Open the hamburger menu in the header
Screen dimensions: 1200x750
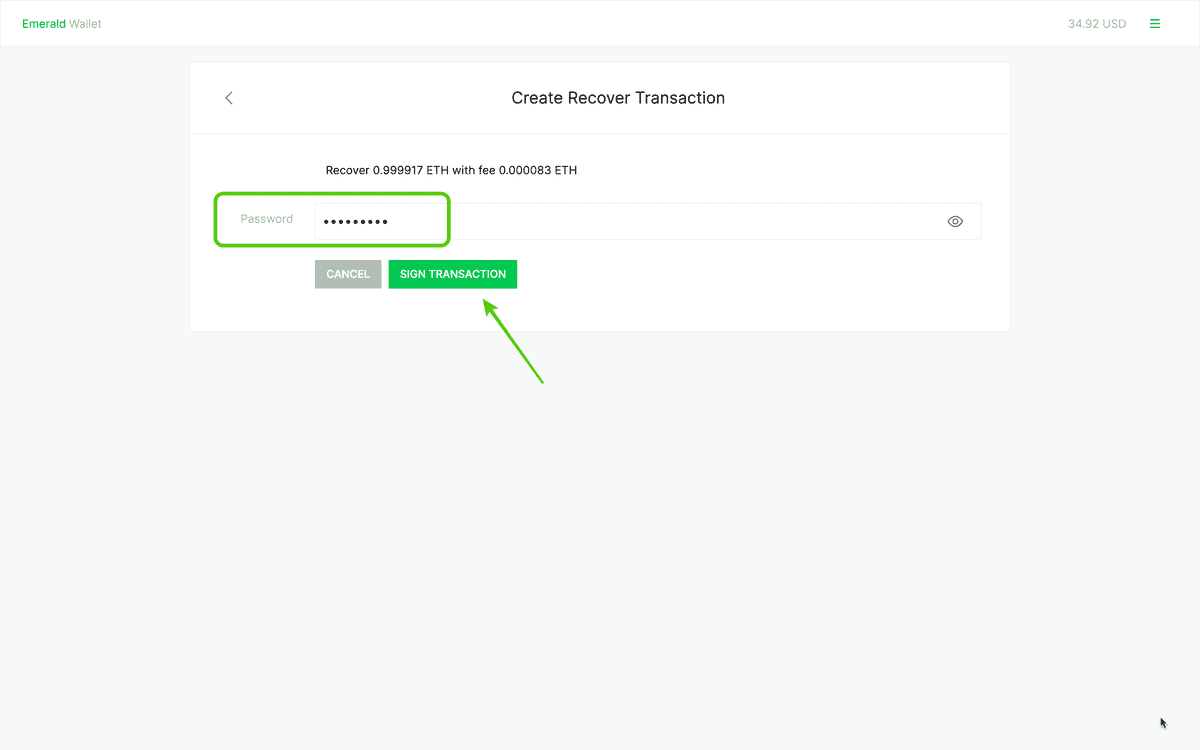pos(1155,24)
